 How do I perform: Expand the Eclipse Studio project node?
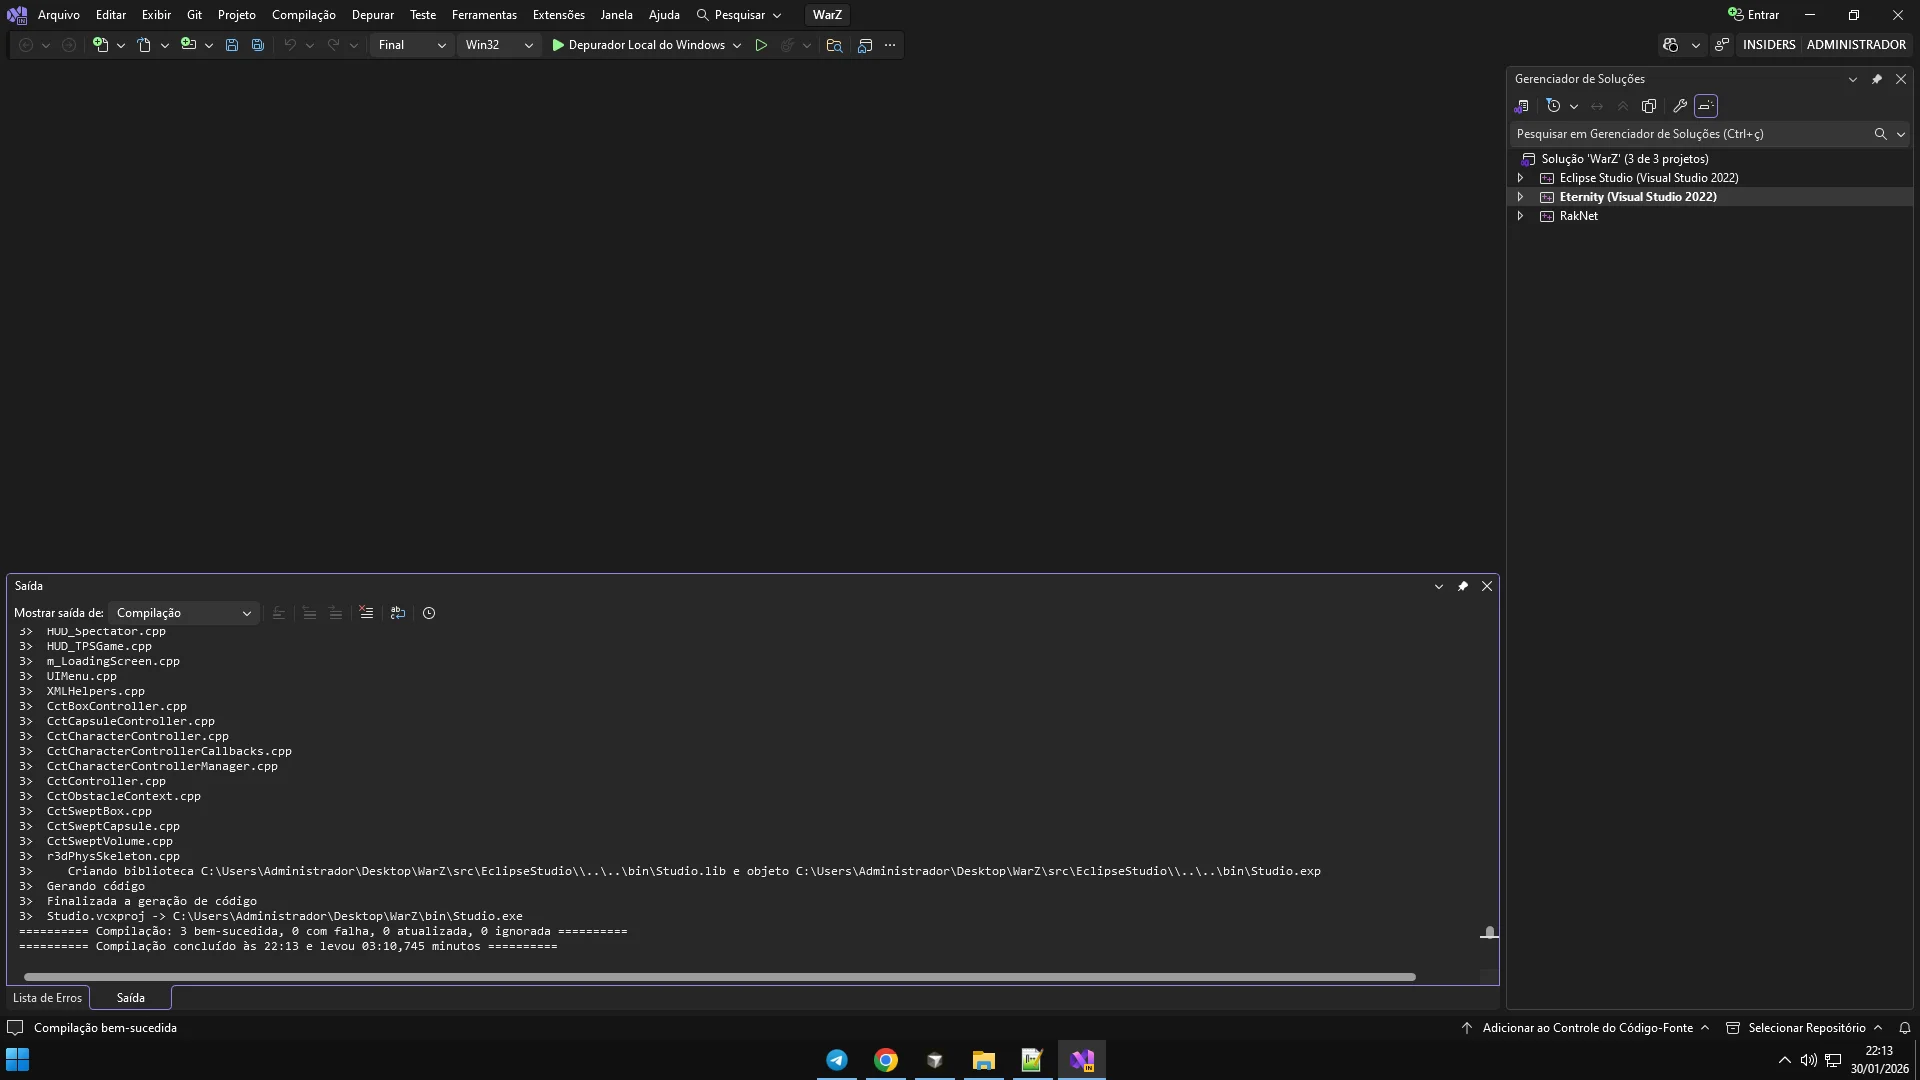pos(1520,178)
